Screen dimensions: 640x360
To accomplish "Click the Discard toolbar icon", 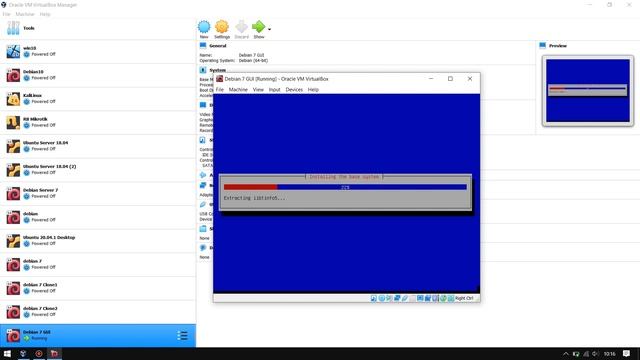I will coord(242,27).
